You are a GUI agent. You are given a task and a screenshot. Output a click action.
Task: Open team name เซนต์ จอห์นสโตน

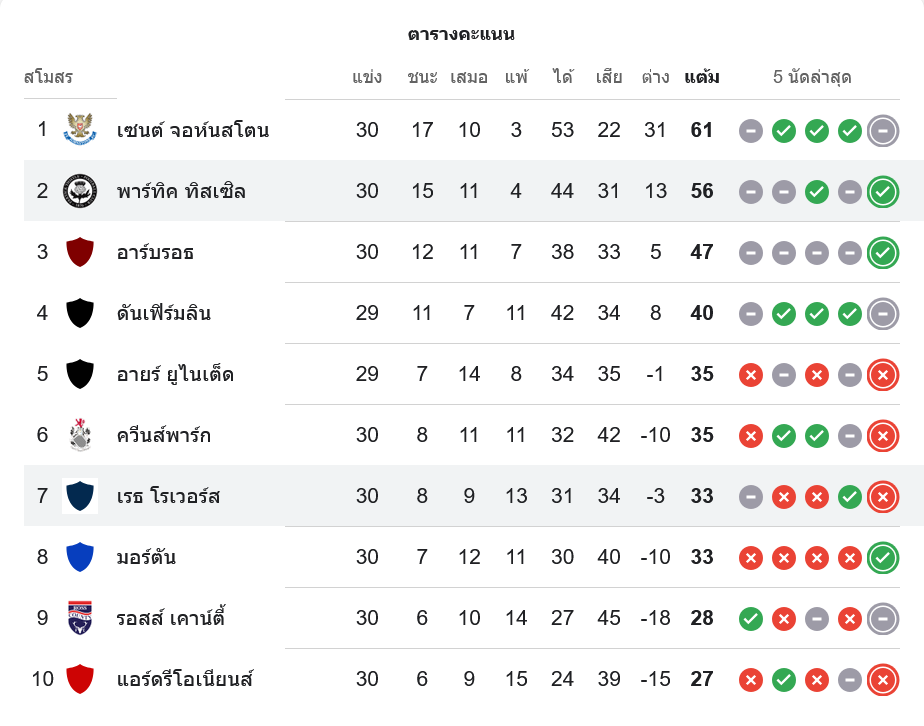(x=193, y=130)
